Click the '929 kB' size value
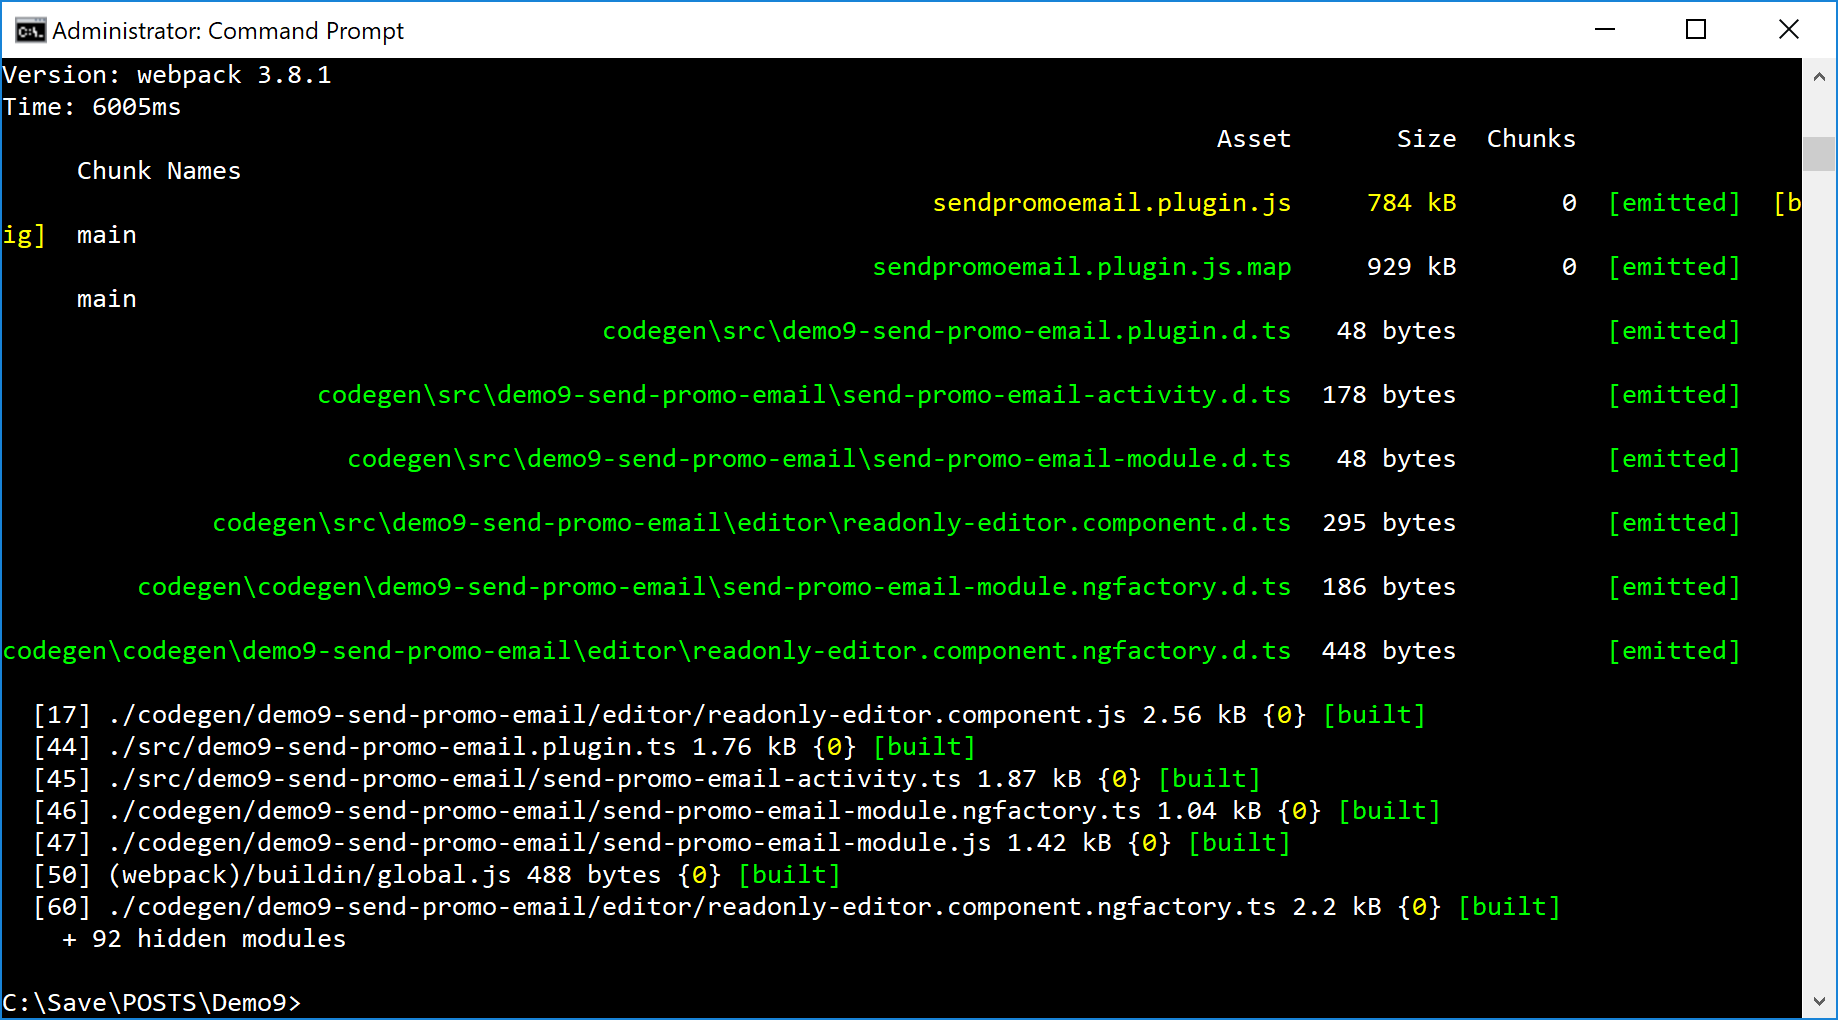Image resolution: width=1838 pixels, height=1020 pixels. pyautogui.click(x=1411, y=267)
